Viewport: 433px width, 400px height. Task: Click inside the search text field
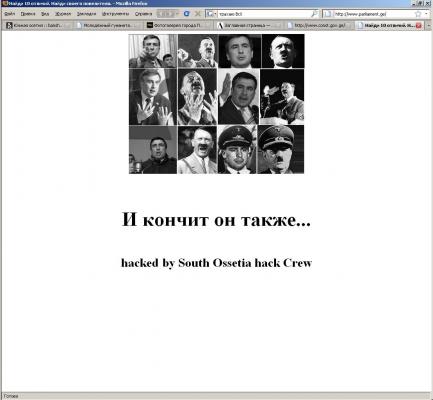click(263, 14)
